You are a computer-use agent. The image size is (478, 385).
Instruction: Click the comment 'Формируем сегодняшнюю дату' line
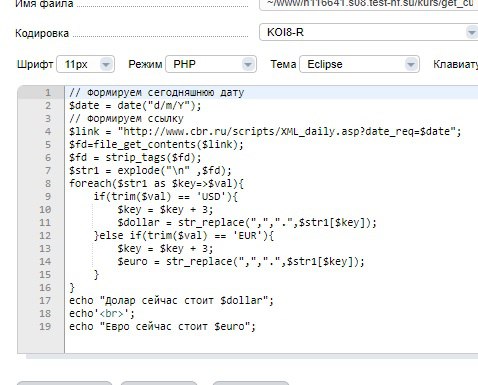pyautogui.click(x=157, y=92)
